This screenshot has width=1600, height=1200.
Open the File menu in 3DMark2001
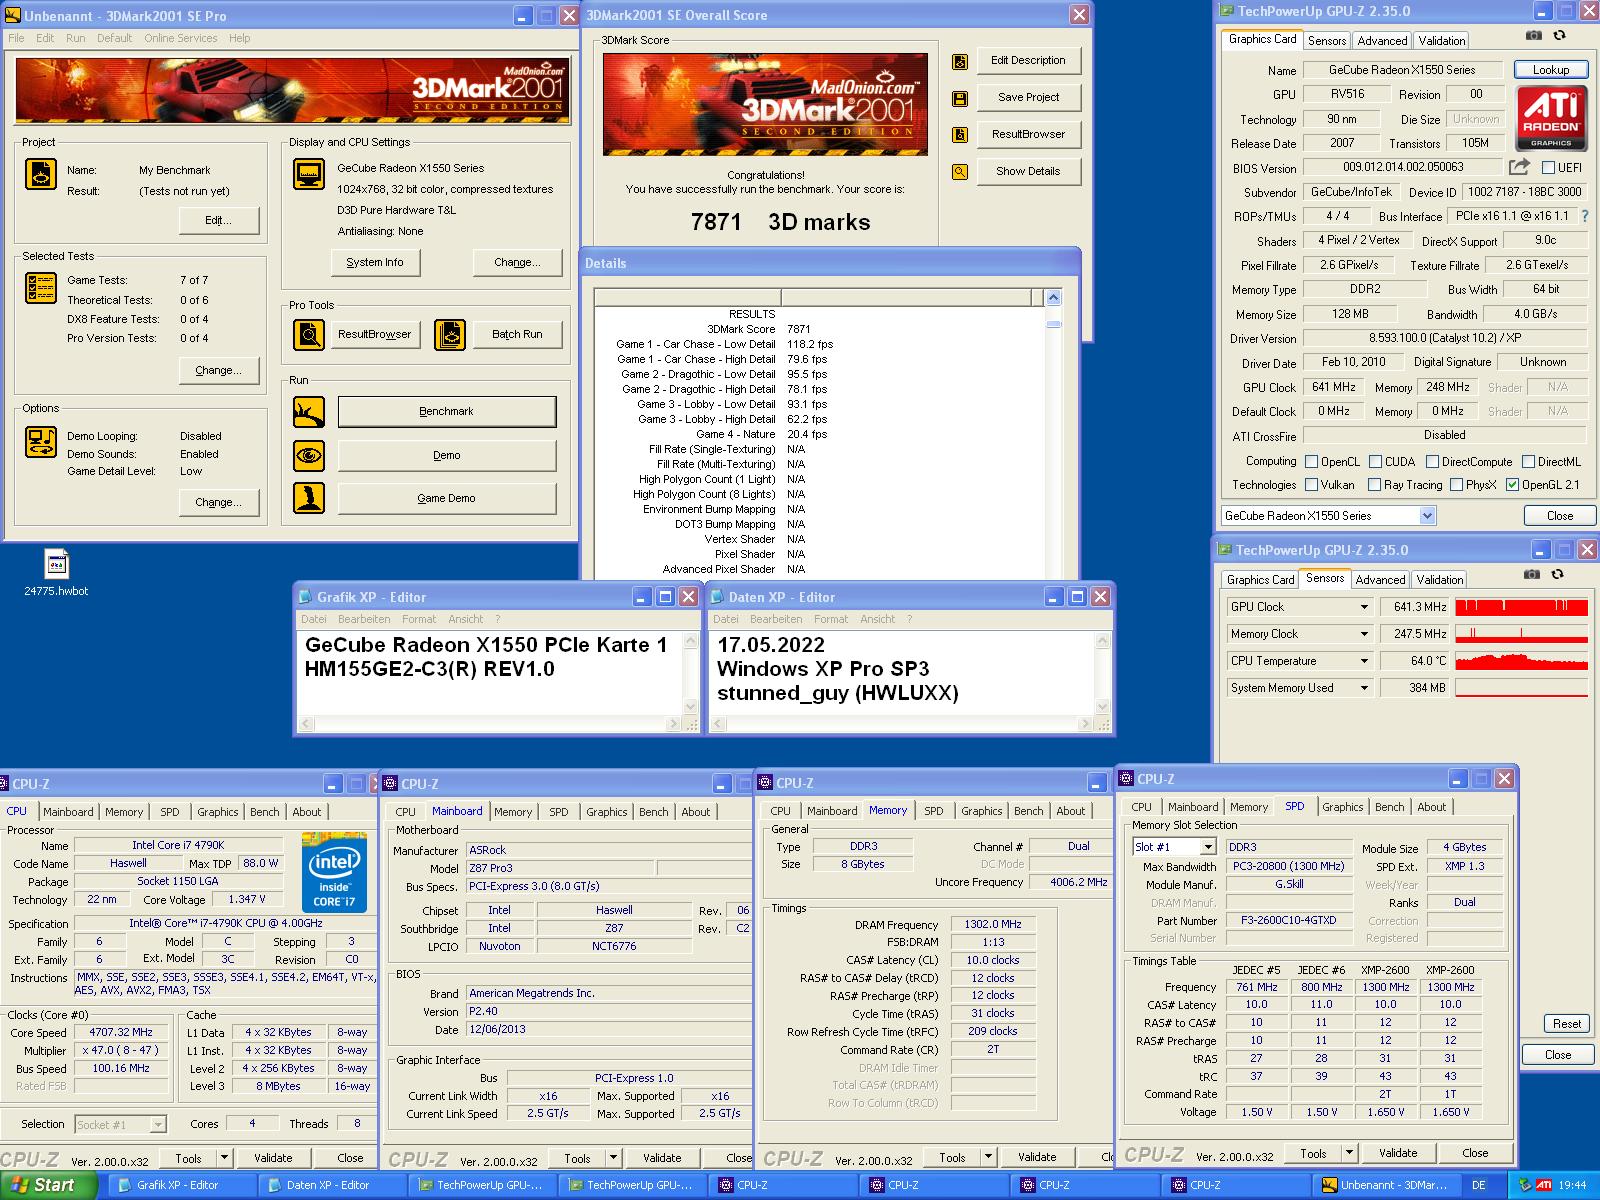[16, 38]
